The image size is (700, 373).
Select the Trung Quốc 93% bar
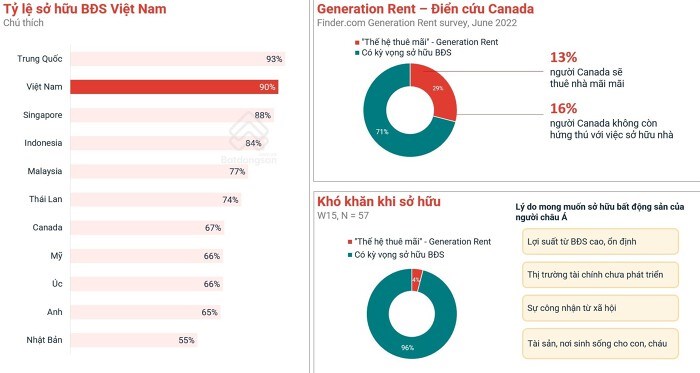tap(178, 59)
